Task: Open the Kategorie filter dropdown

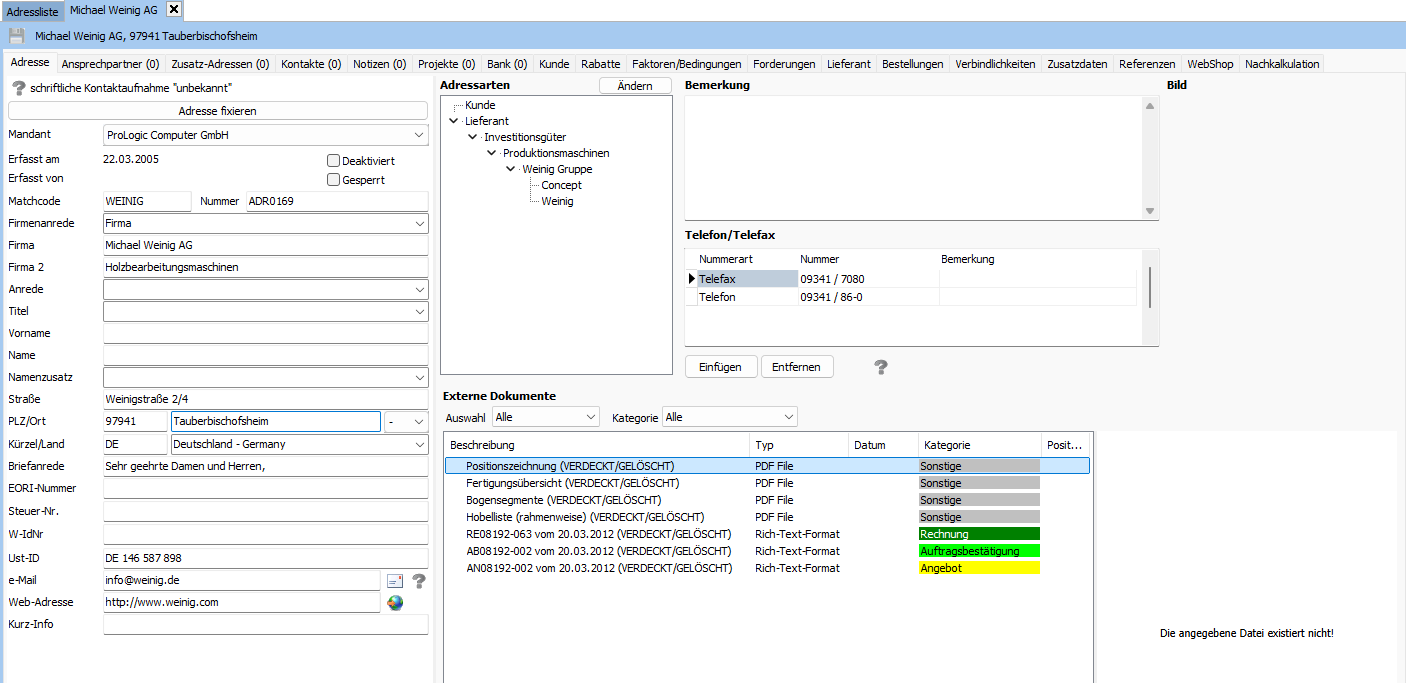Action: pyautogui.click(x=789, y=417)
